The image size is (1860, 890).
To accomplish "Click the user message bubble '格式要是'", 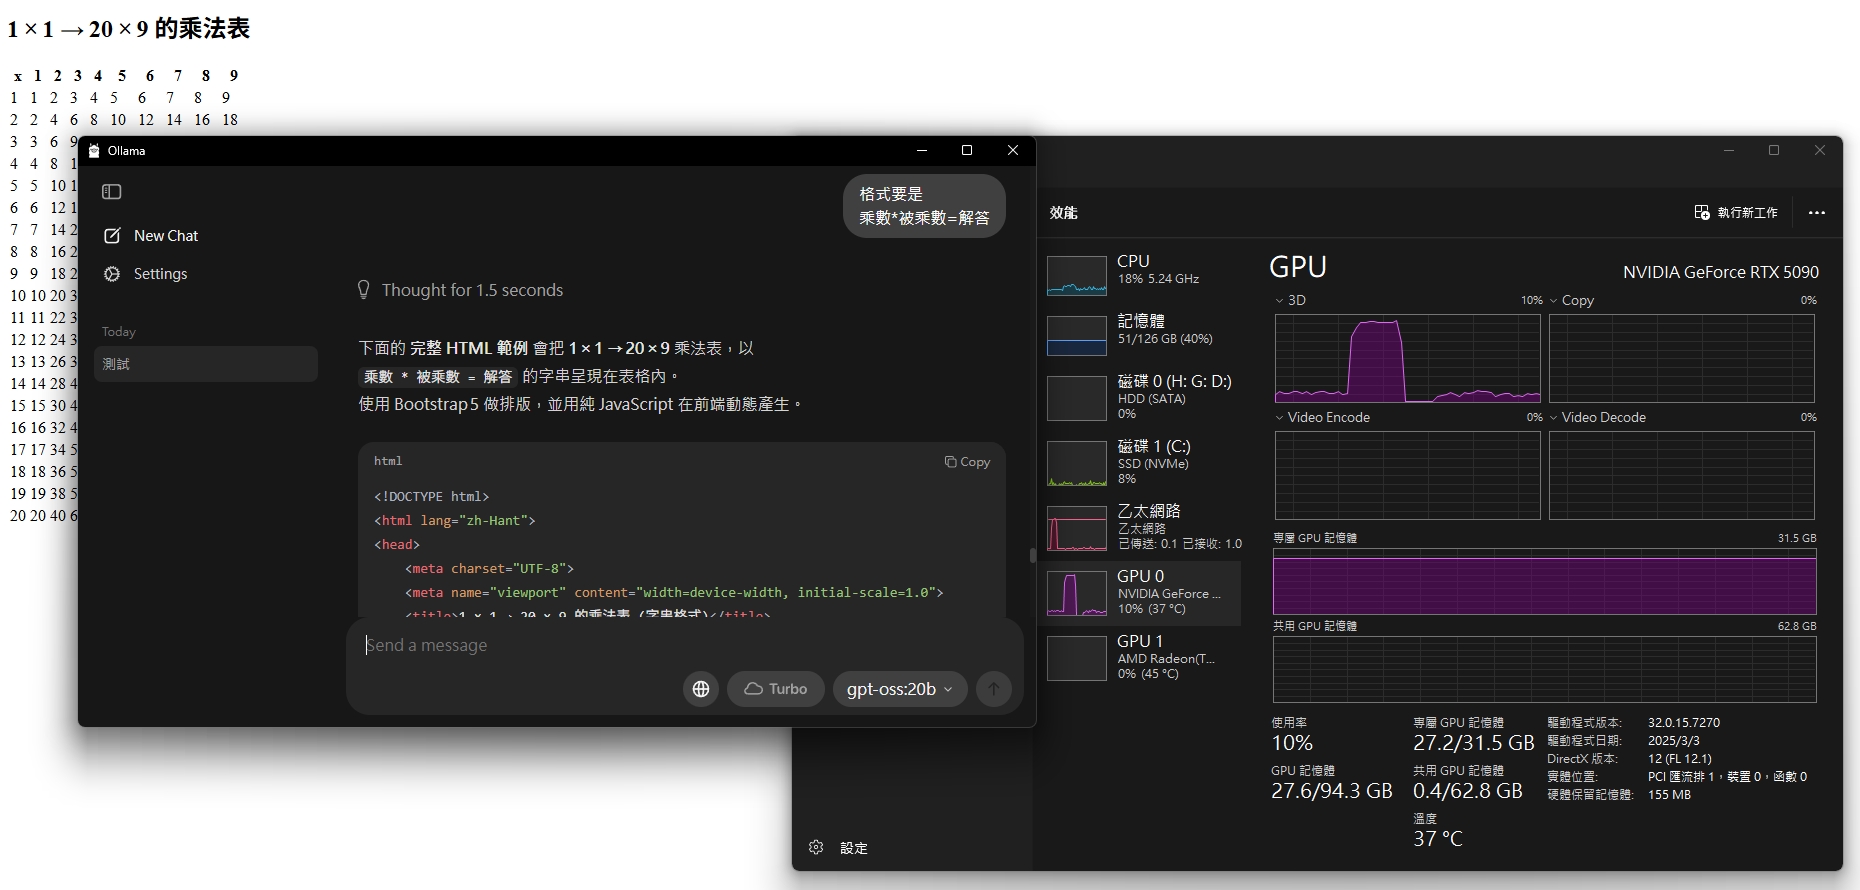I will (924, 206).
